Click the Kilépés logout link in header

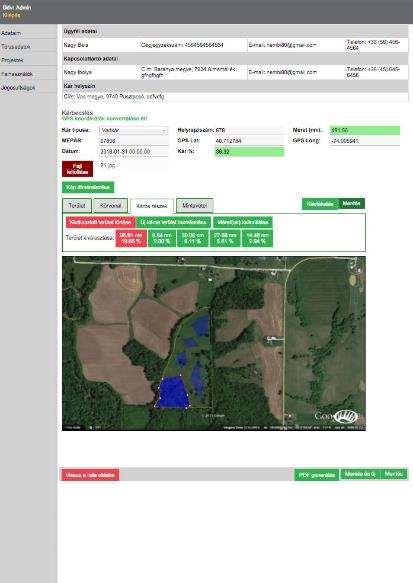click(11, 15)
